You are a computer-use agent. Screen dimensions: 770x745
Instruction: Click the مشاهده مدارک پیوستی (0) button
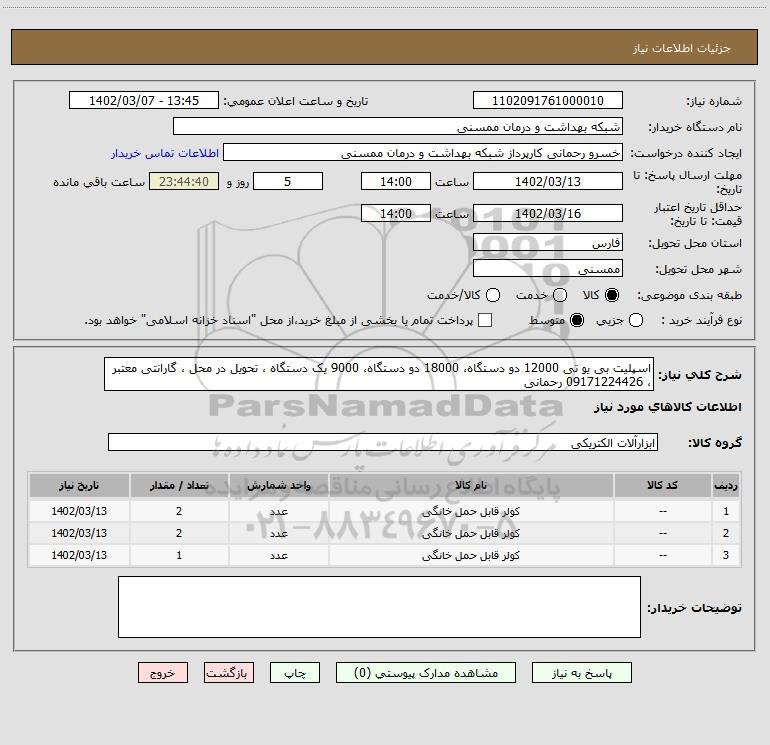pyautogui.click(x=426, y=673)
